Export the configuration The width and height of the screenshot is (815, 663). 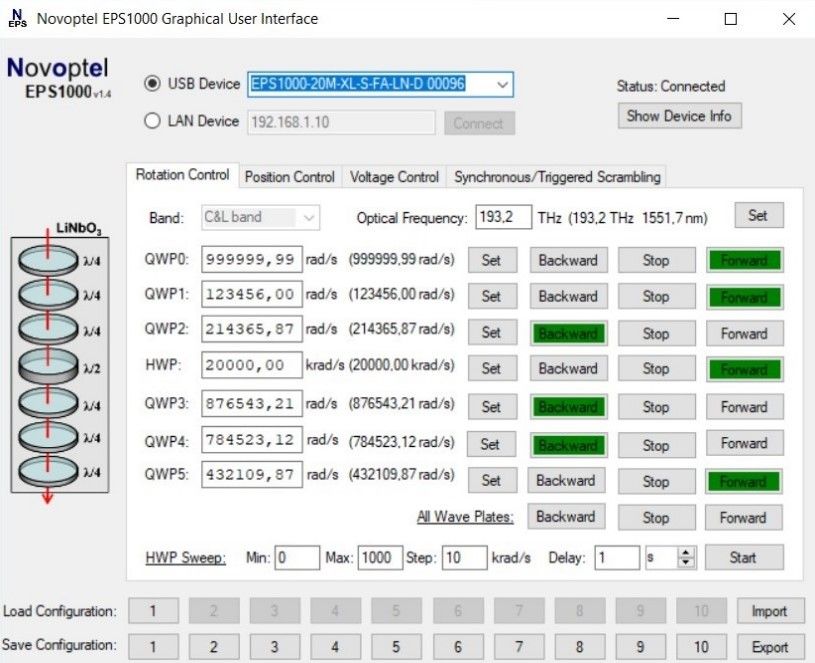(x=770, y=647)
